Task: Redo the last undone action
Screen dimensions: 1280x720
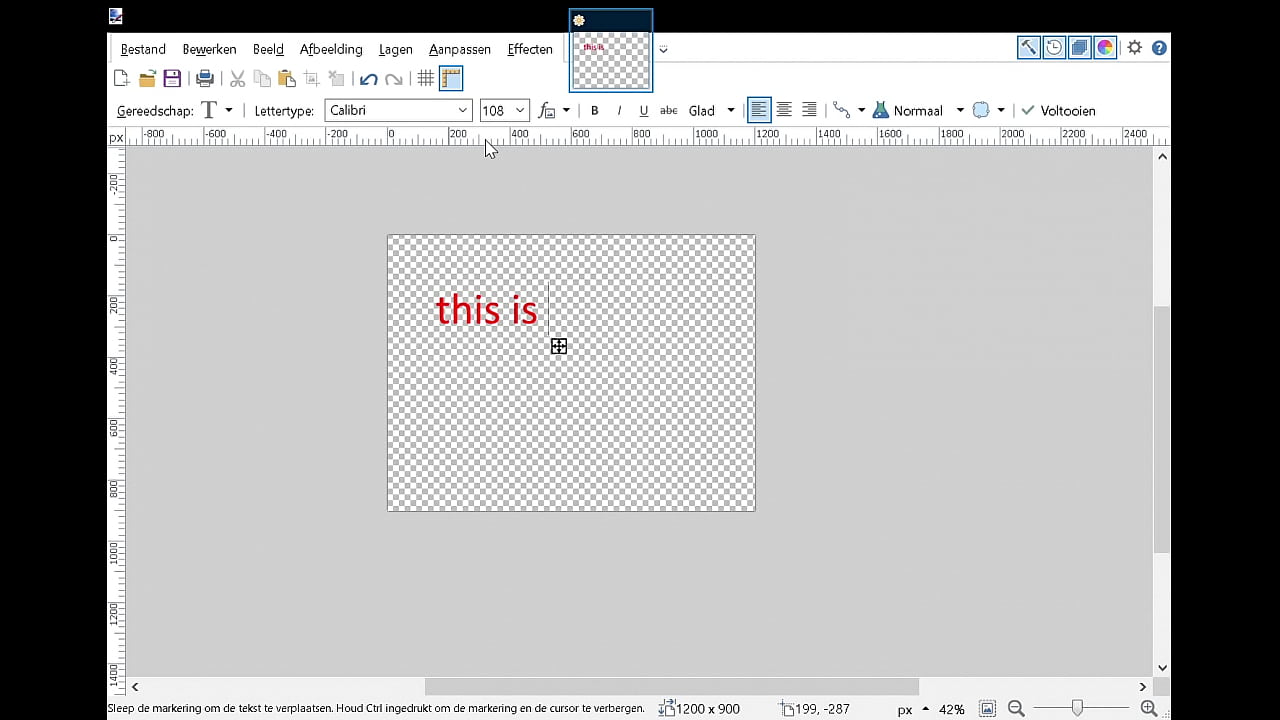Action: [x=394, y=79]
